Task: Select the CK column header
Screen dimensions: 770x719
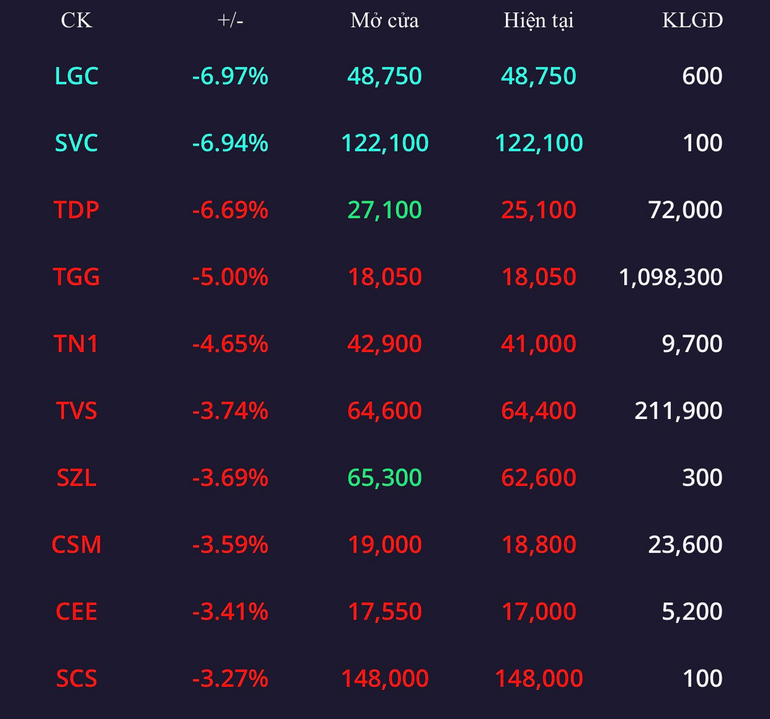Action: (76, 21)
